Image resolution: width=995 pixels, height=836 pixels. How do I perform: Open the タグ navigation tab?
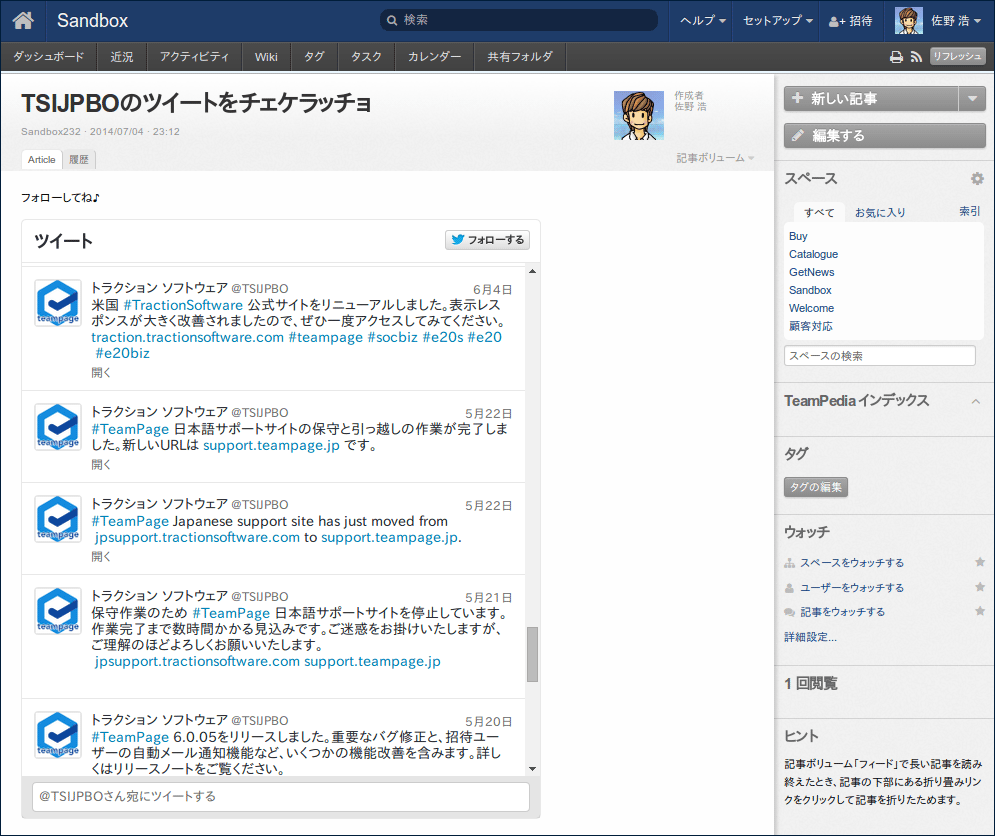[x=314, y=56]
